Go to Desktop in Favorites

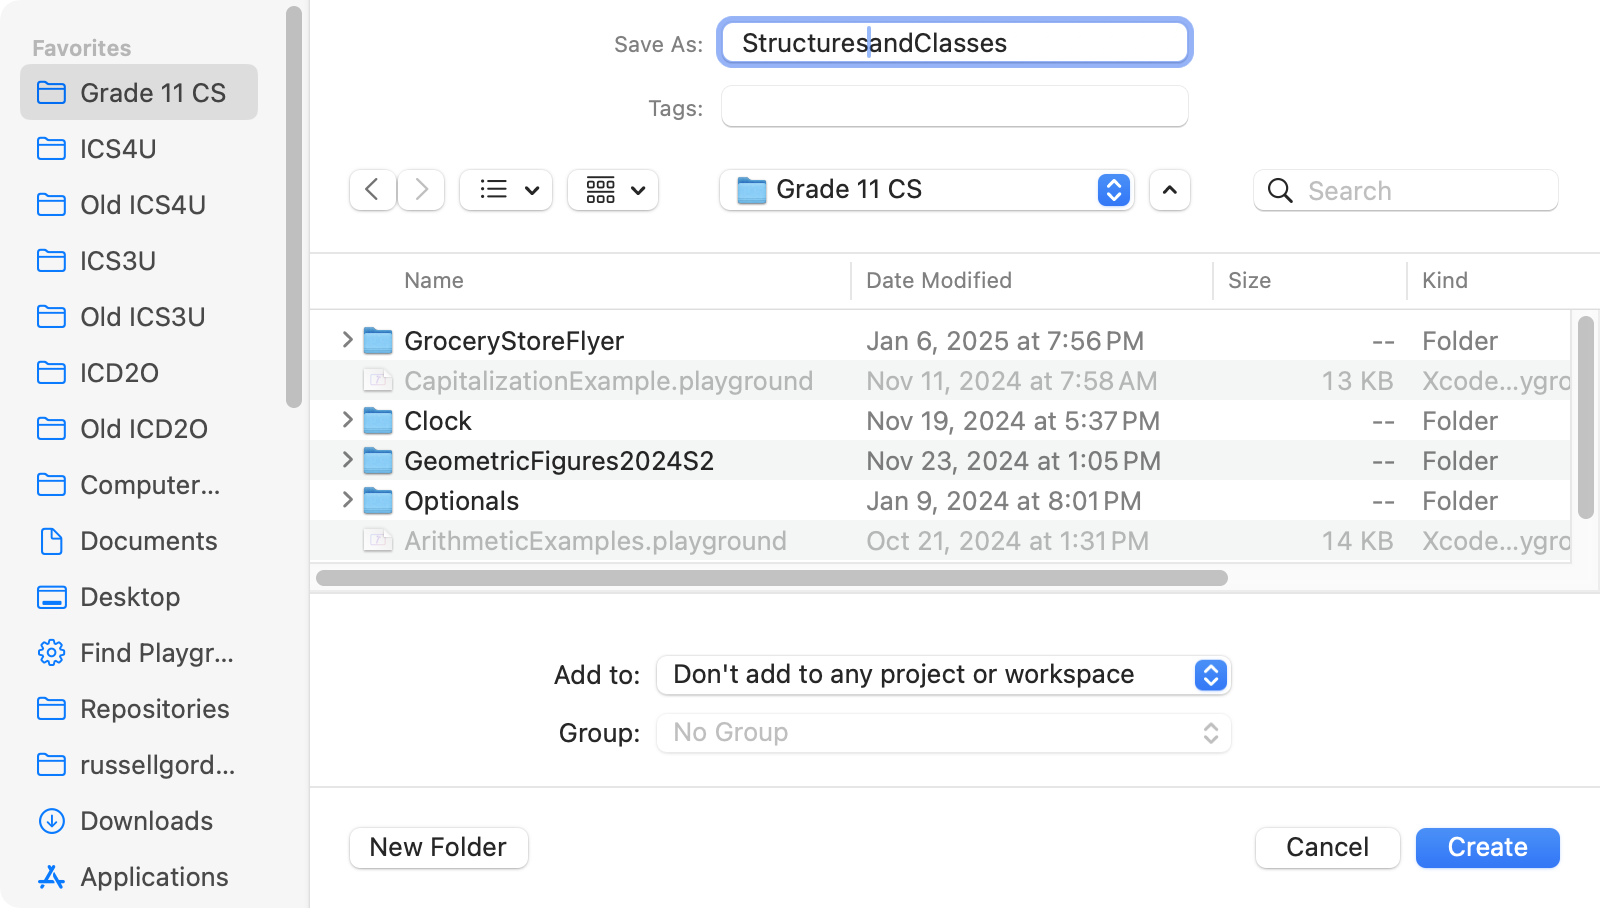(130, 597)
